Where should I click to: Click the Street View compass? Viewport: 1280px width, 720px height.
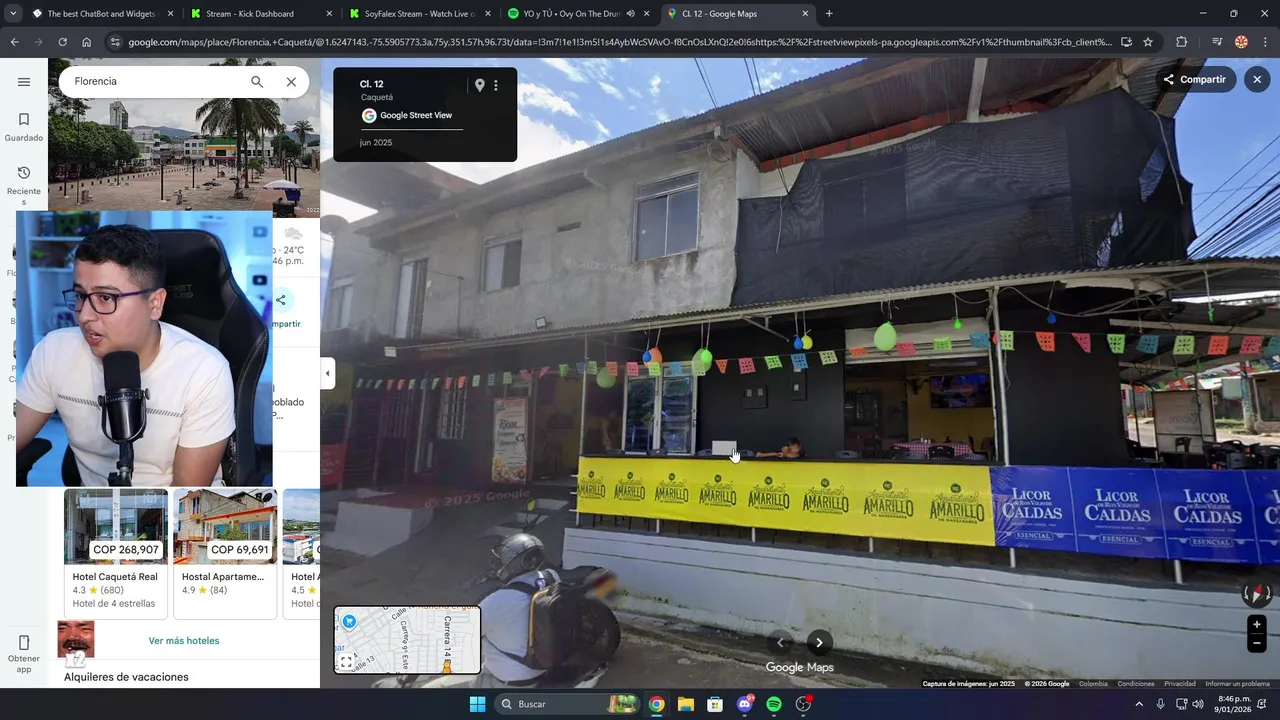click(x=1256, y=594)
